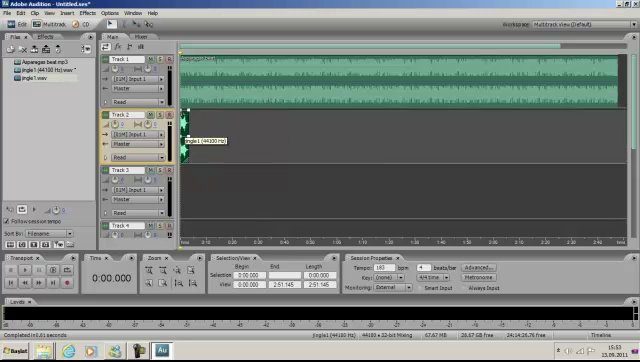Adjust Track 1 volume knob

115,69
